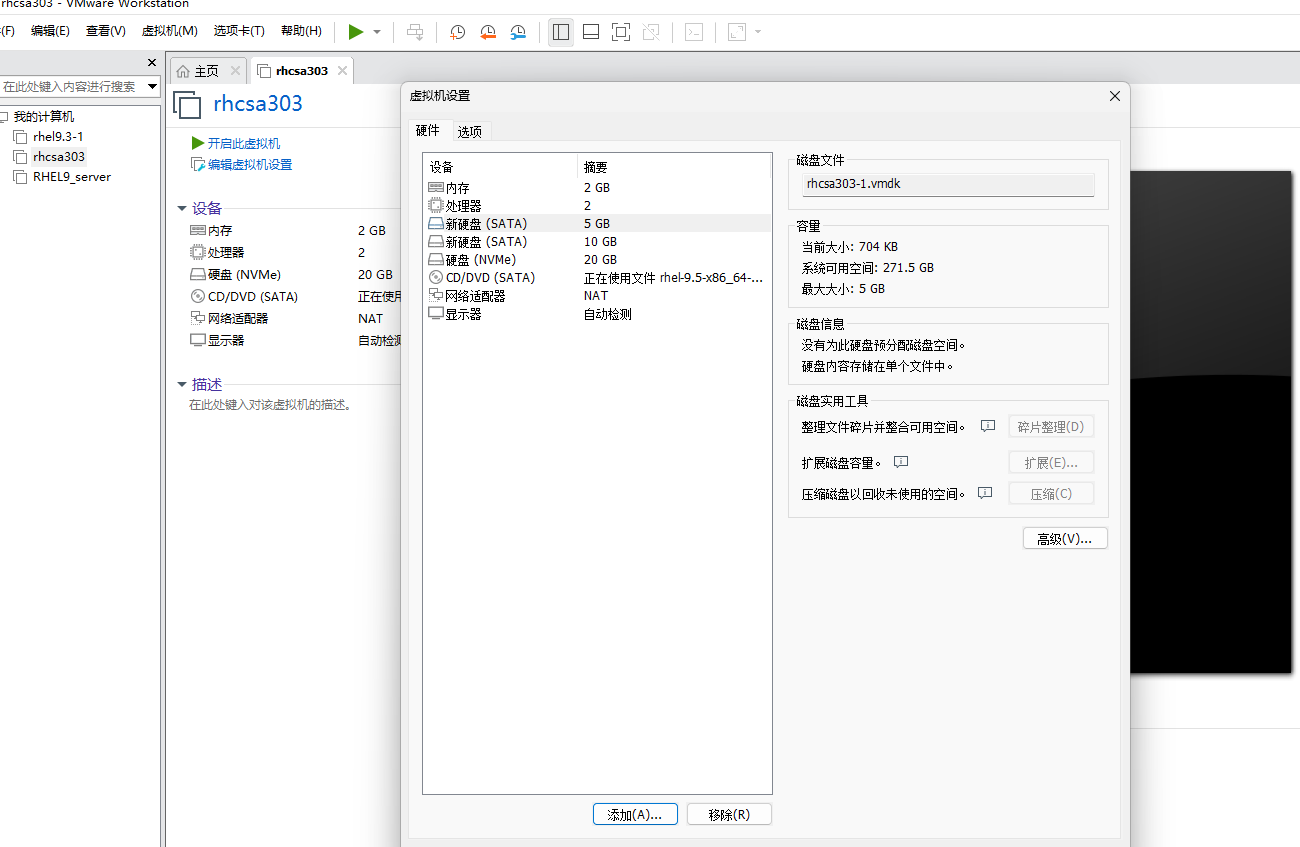
Task: Select 处理器 in the hardware list
Action: pyautogui.click(x=597, y=206)
